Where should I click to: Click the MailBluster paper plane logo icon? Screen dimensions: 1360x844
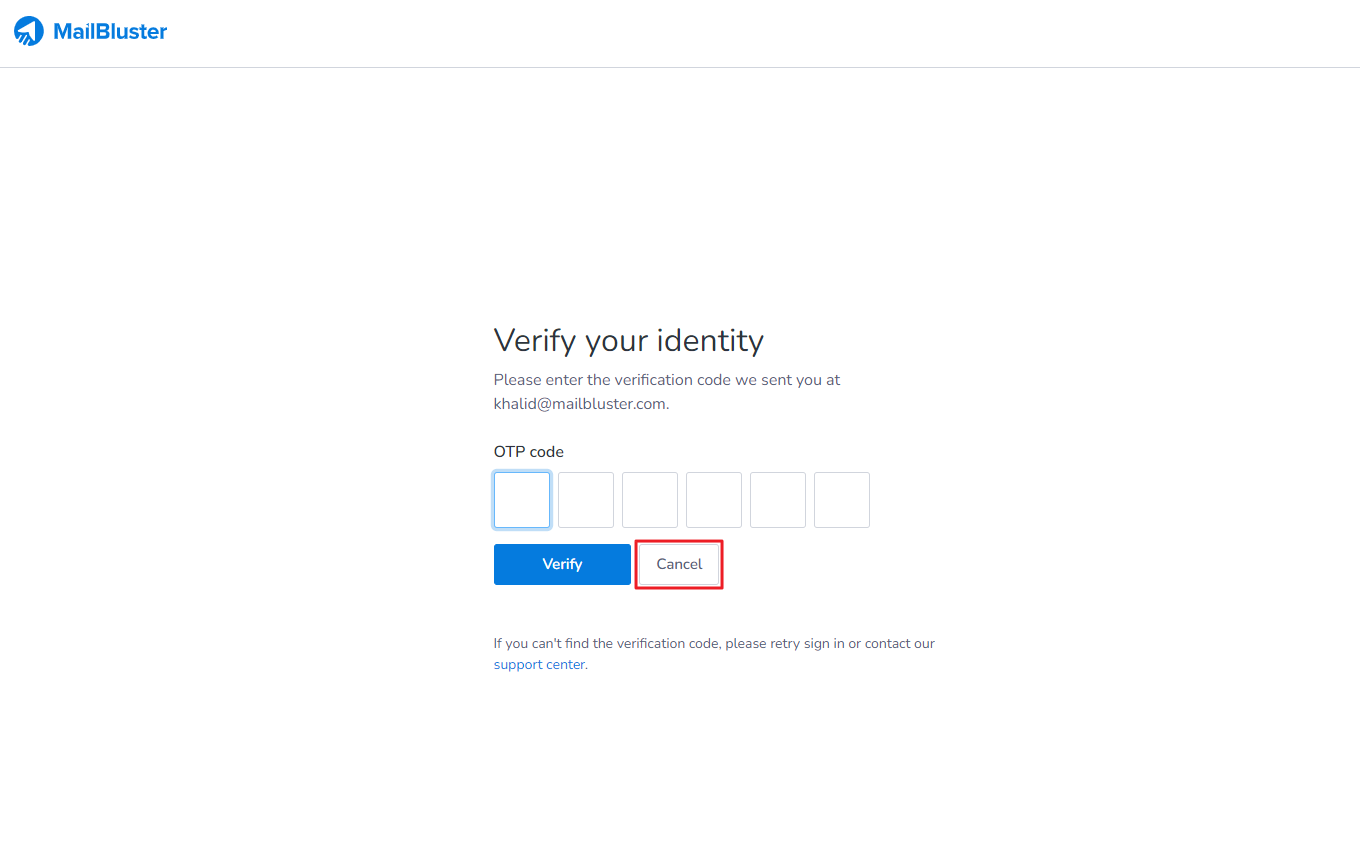tap(29, 31)
